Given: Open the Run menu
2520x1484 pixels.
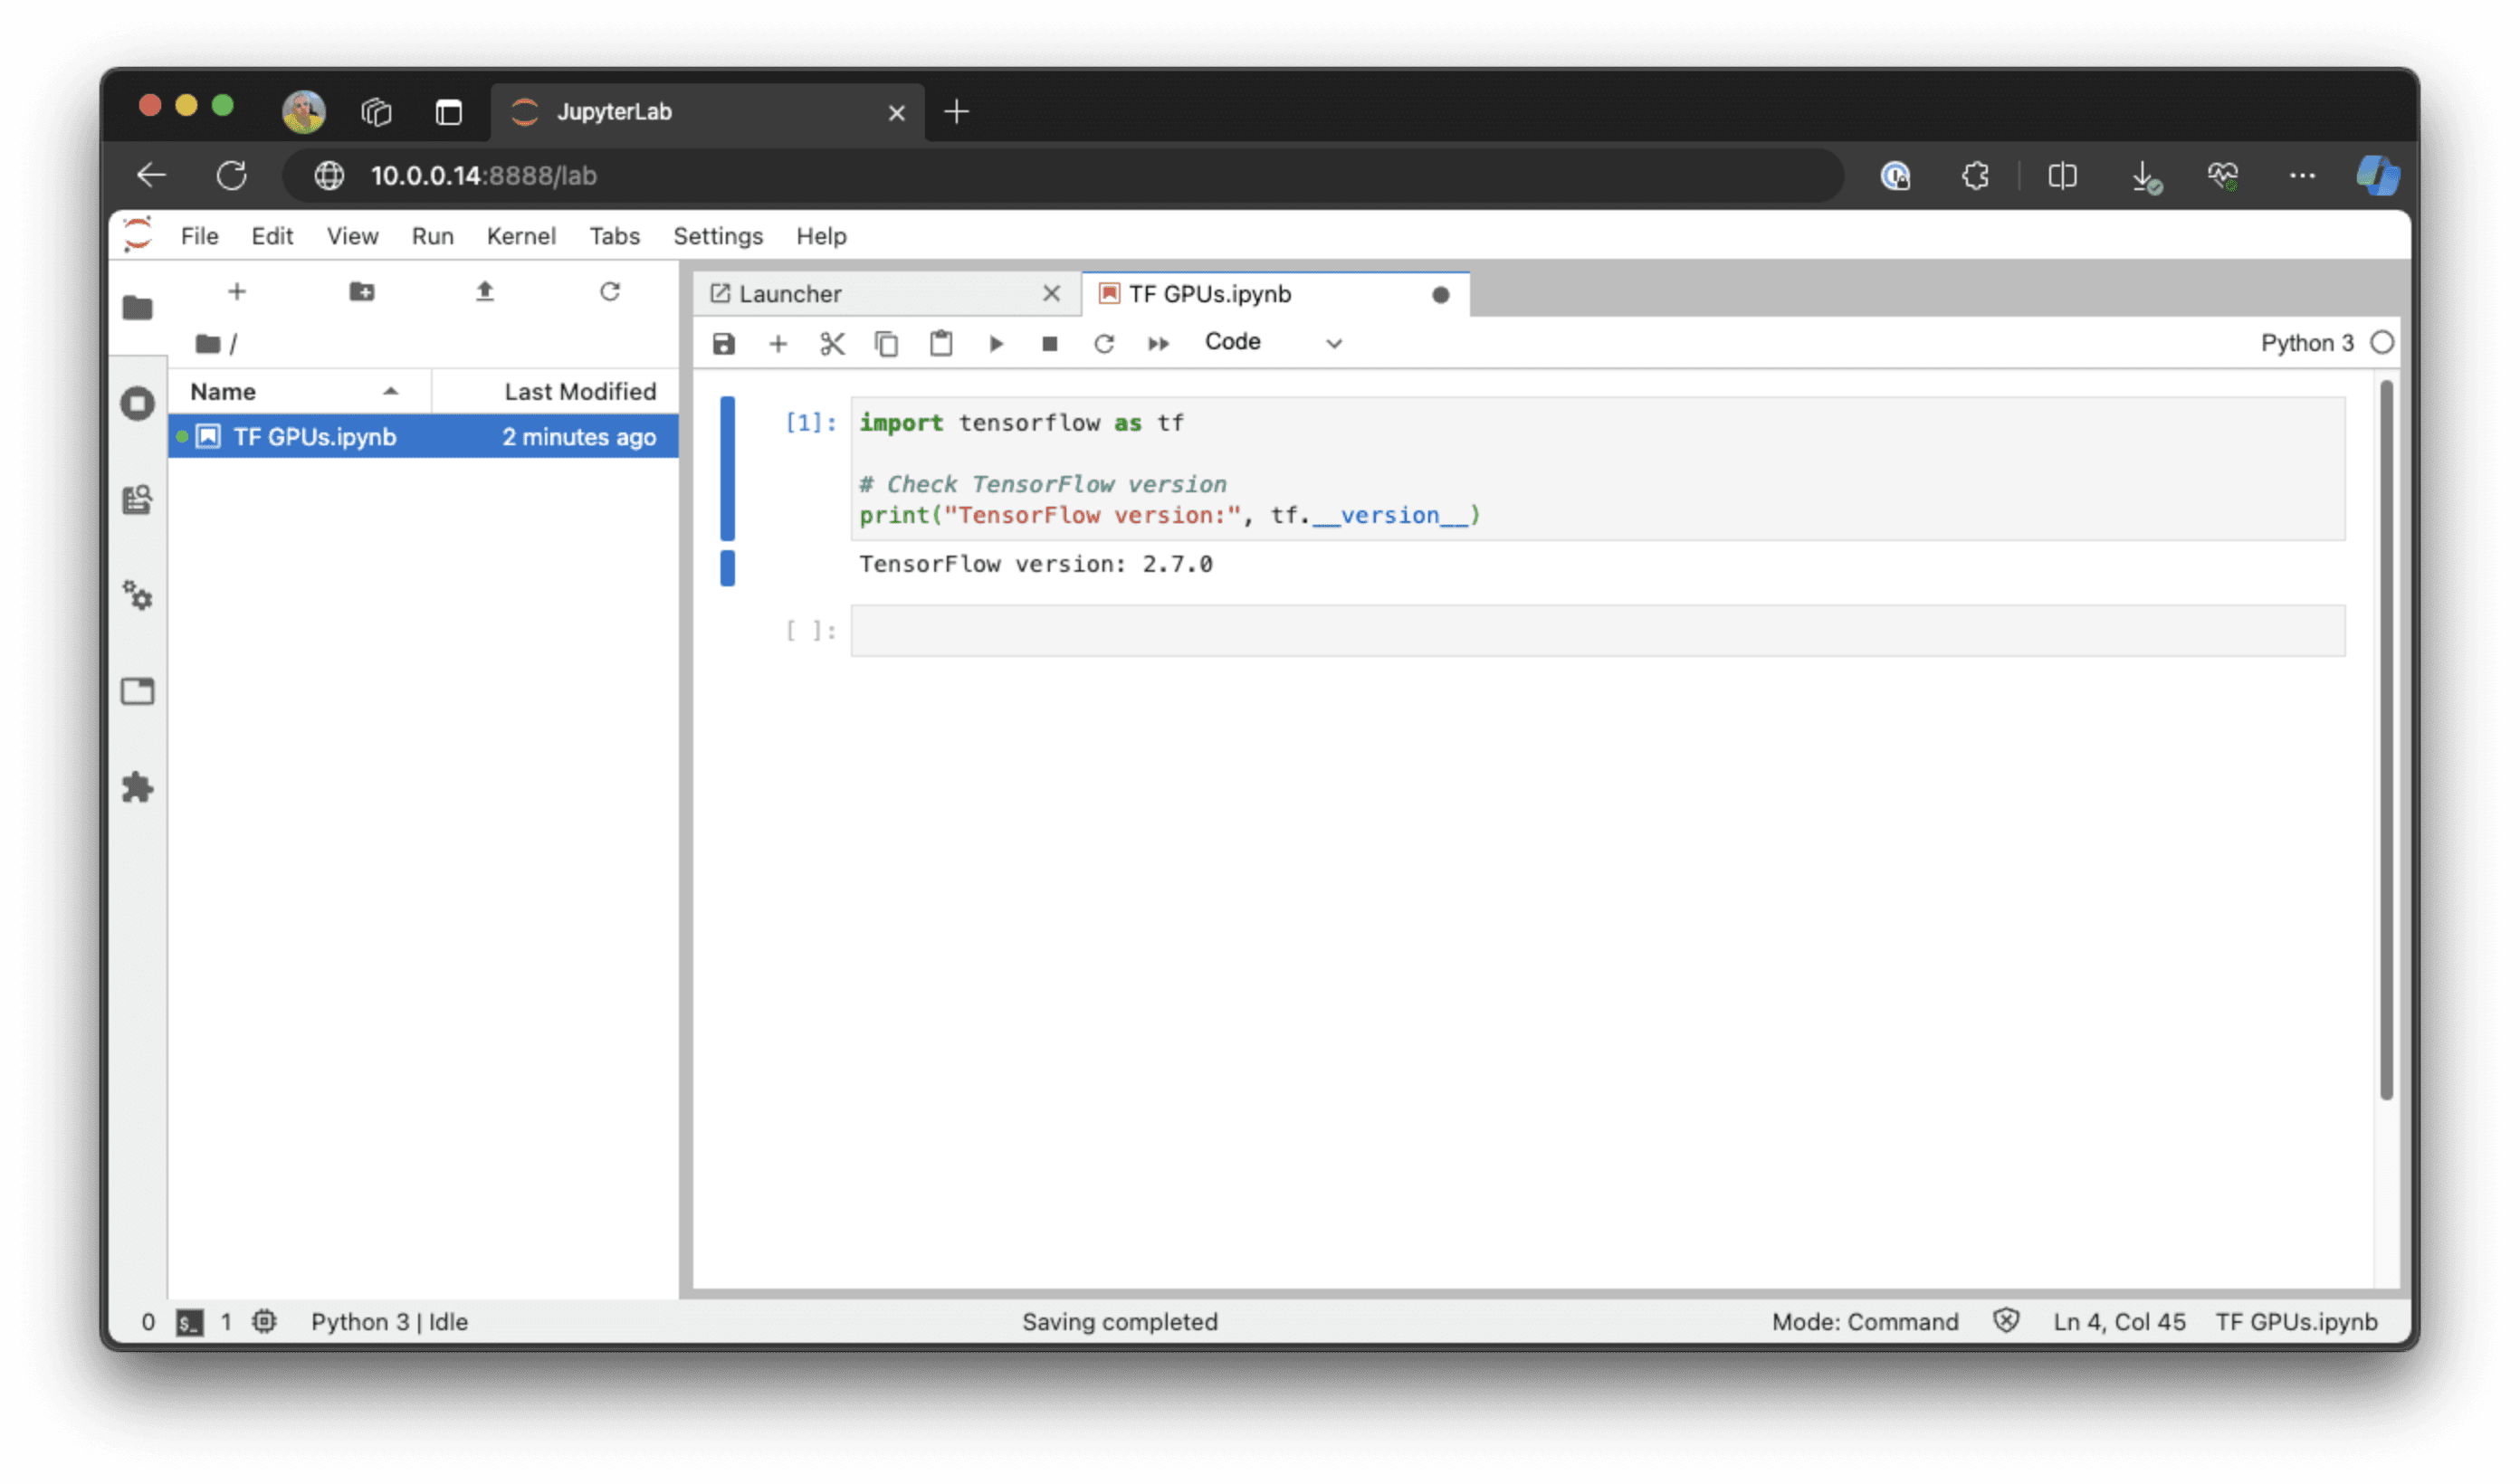Looking at the screenshot, I should pos(431,235).
